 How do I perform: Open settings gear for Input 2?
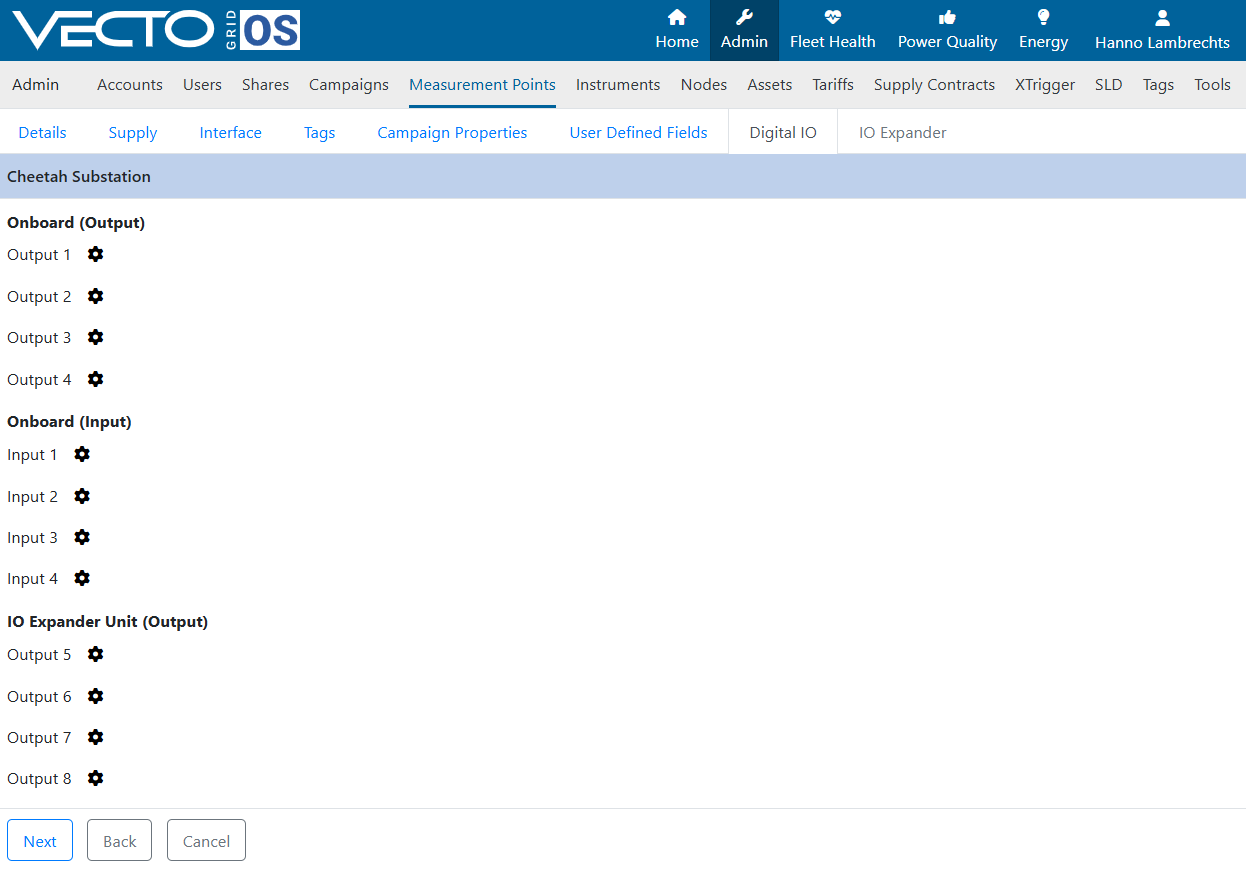pos(82,496)
